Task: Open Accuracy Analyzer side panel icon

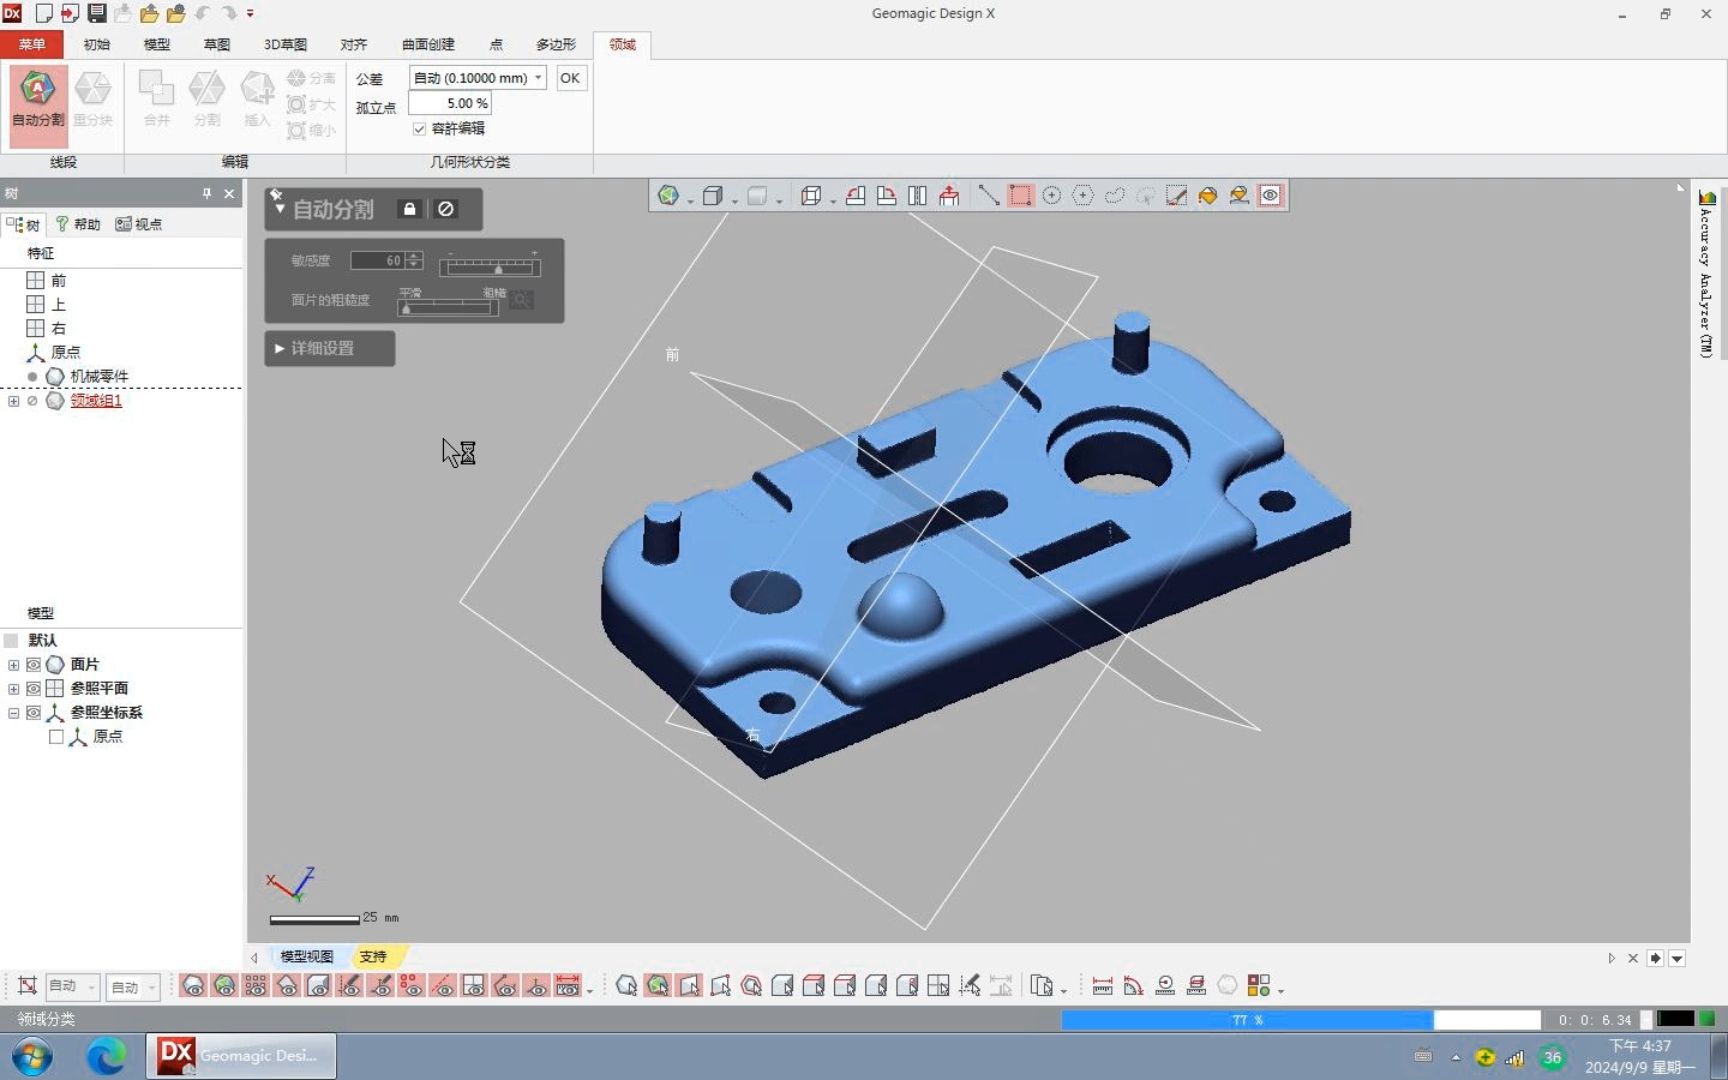Action: click(1707, 198)
